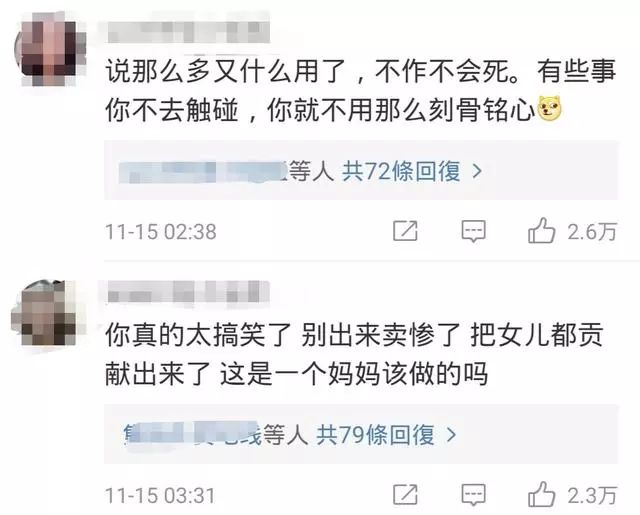Open the second commenter's avatar profile
Image resolution: width=640 pixels, height=515 pixels.
(45, 312)
